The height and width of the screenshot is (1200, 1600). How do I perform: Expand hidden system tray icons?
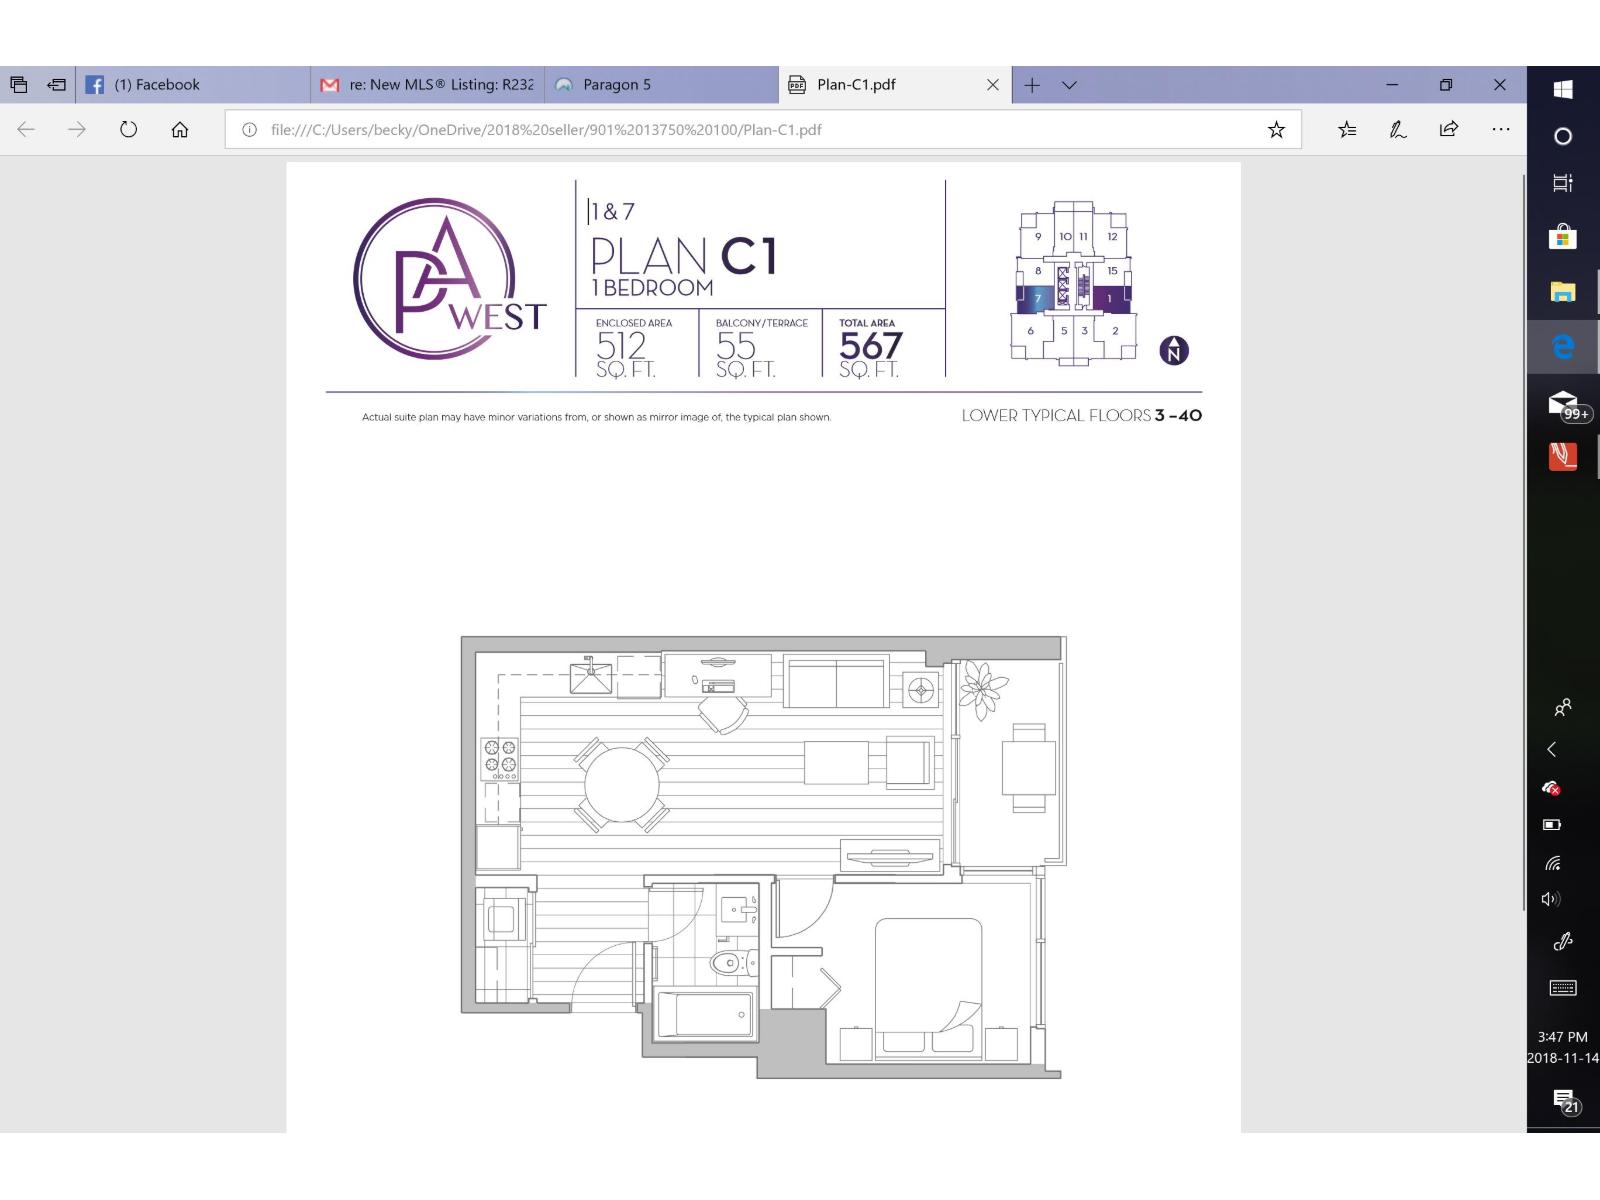click(x=1552, y=749)
